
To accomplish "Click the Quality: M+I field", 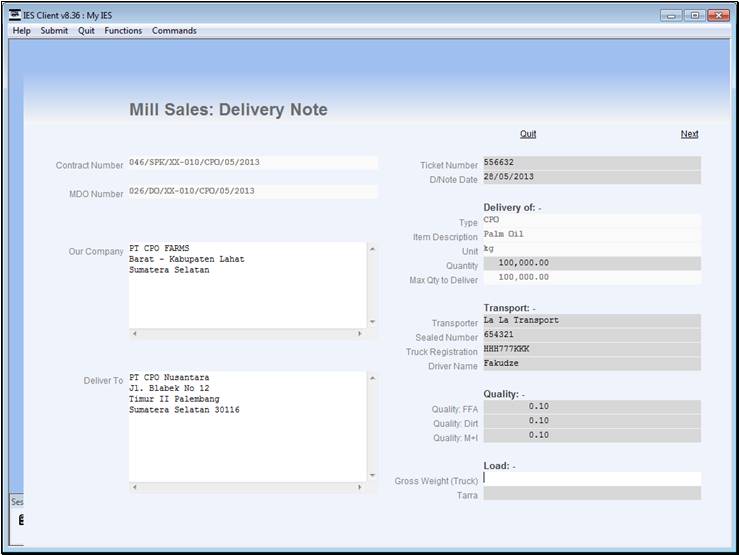I will click(592, 436).
